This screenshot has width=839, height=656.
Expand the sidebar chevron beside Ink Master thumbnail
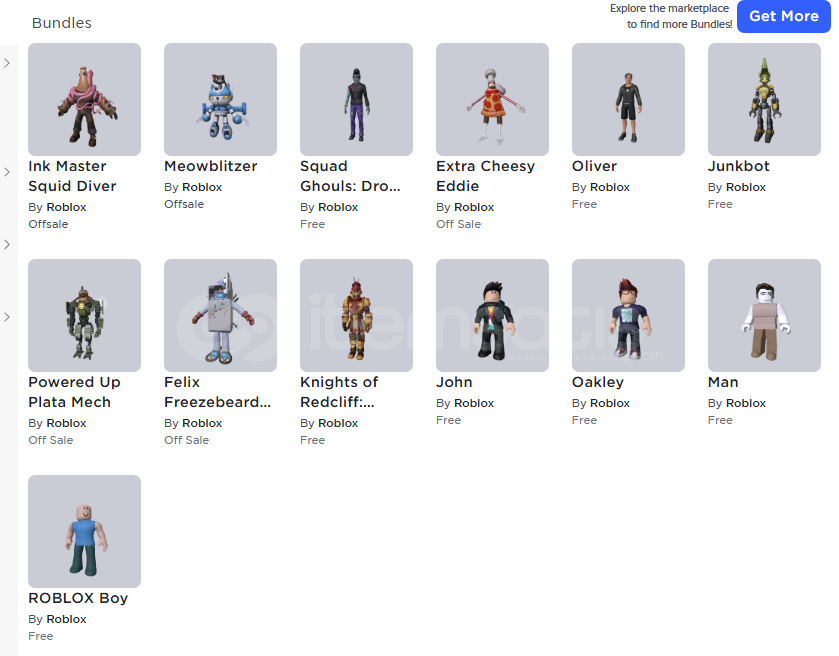pyautogui.click(x=7, y=63)
